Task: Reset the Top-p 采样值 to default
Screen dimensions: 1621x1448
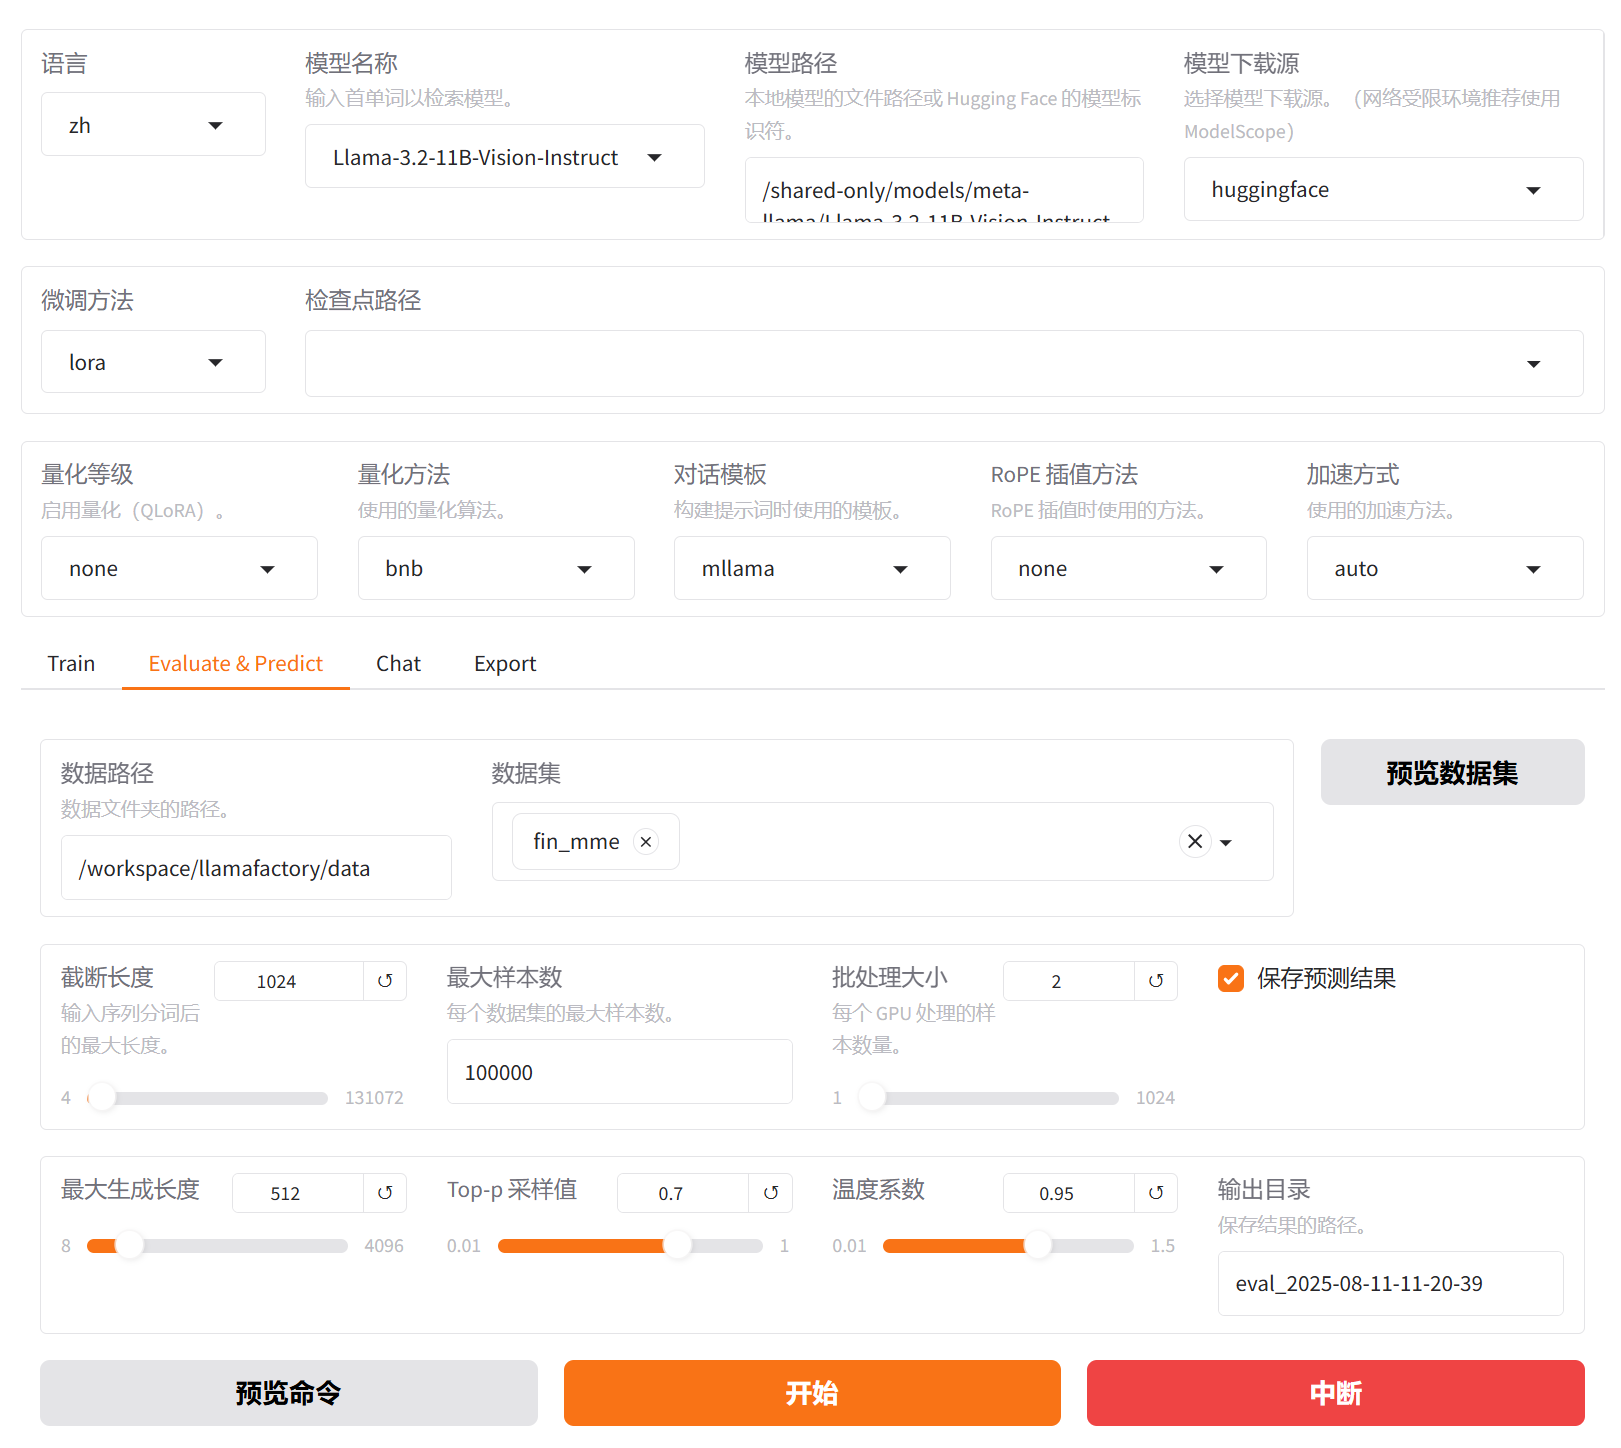Action: click(x=771, y=1193)
